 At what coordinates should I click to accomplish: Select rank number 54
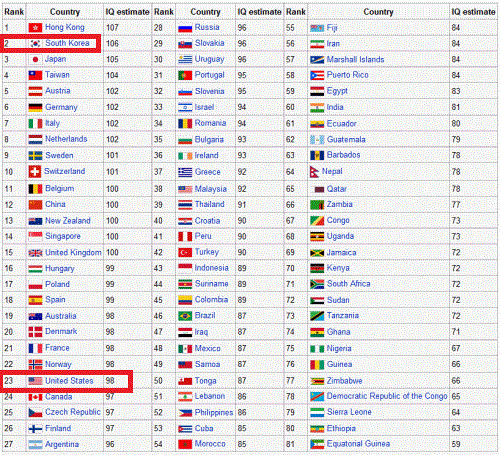tap(158, 444)
